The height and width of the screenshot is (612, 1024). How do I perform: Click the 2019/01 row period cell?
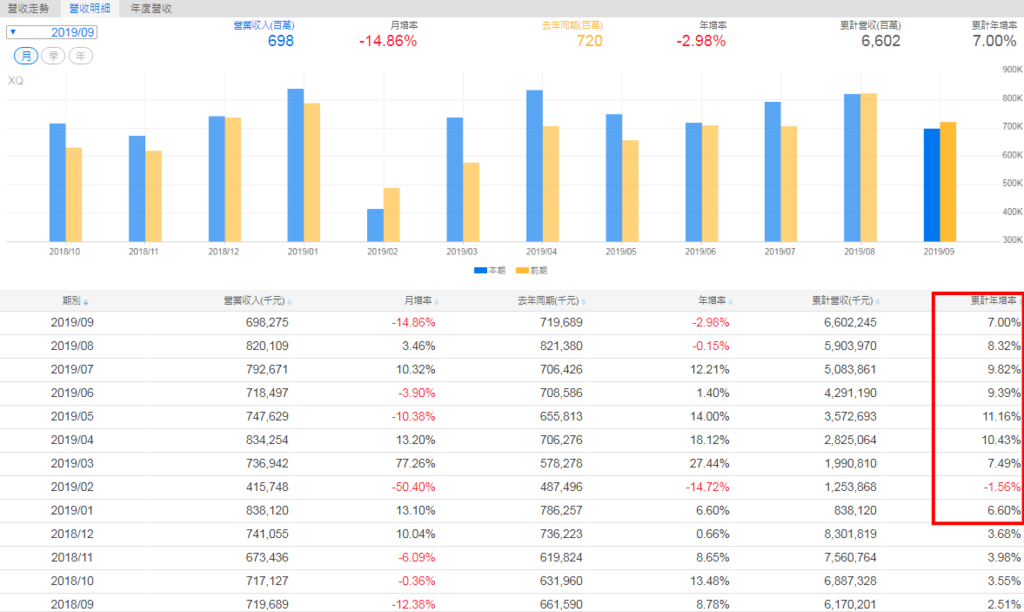click(72, 511)
